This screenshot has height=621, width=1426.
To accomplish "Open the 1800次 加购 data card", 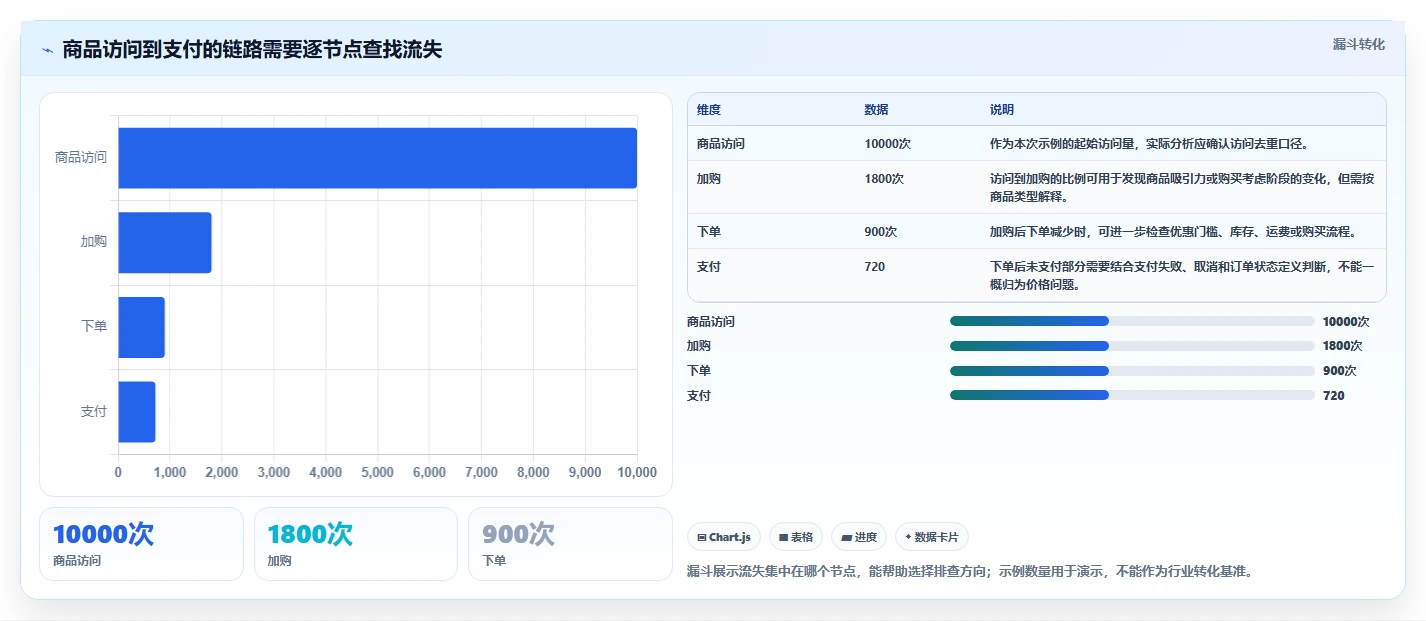I will click(x=355, y=544).
